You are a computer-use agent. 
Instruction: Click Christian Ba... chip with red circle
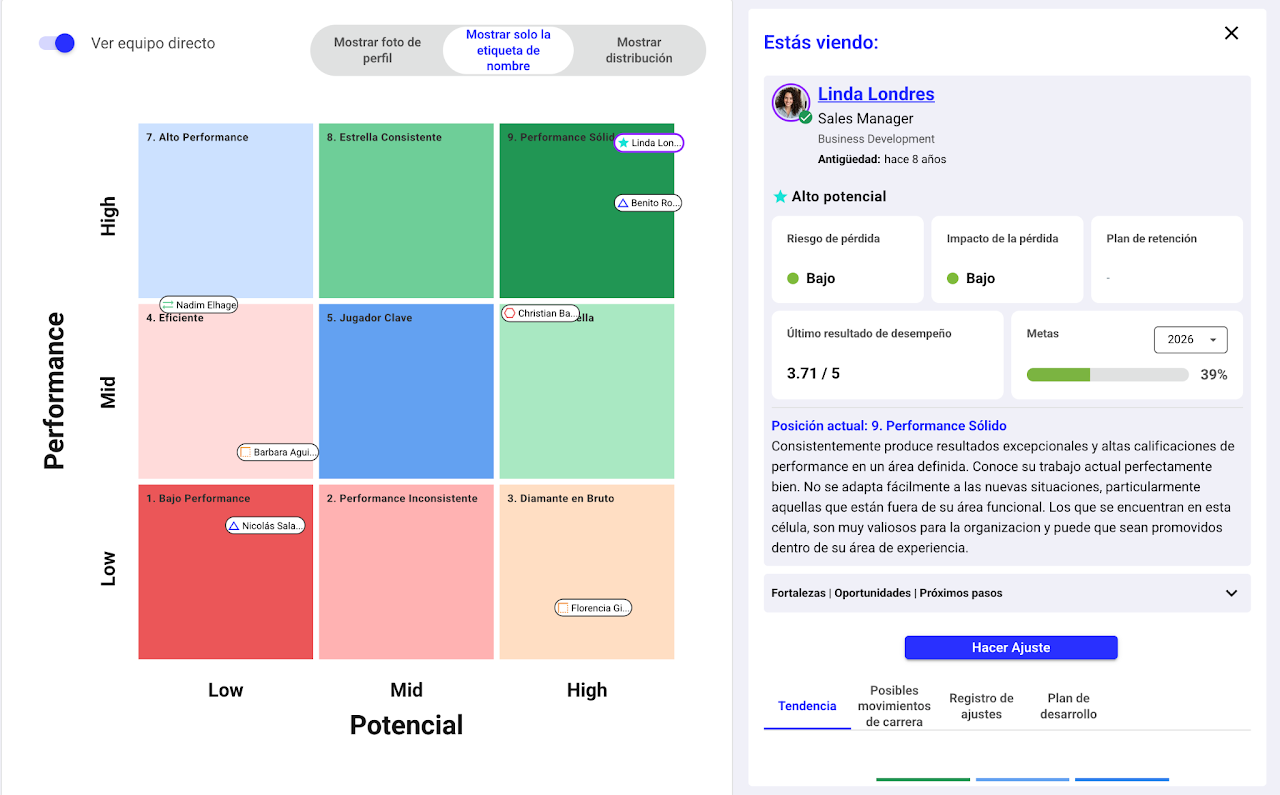(x=540, y=313)
